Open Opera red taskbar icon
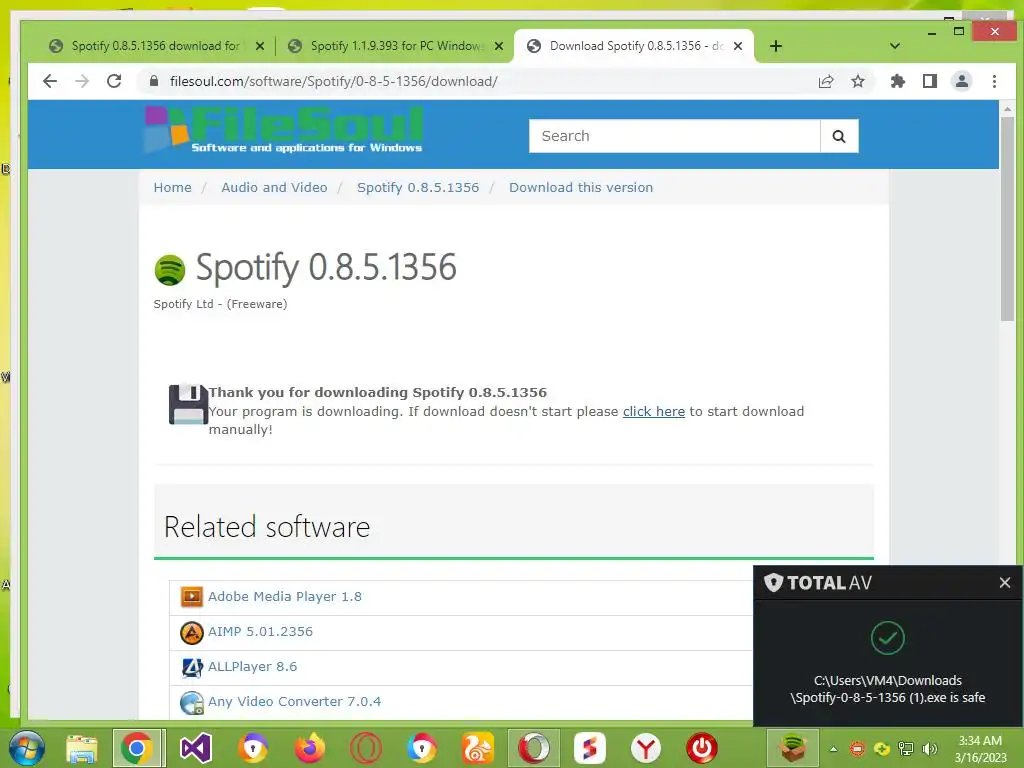Image resolution: width=1024 pixels, height=768 pixels. tap(366, 748)
